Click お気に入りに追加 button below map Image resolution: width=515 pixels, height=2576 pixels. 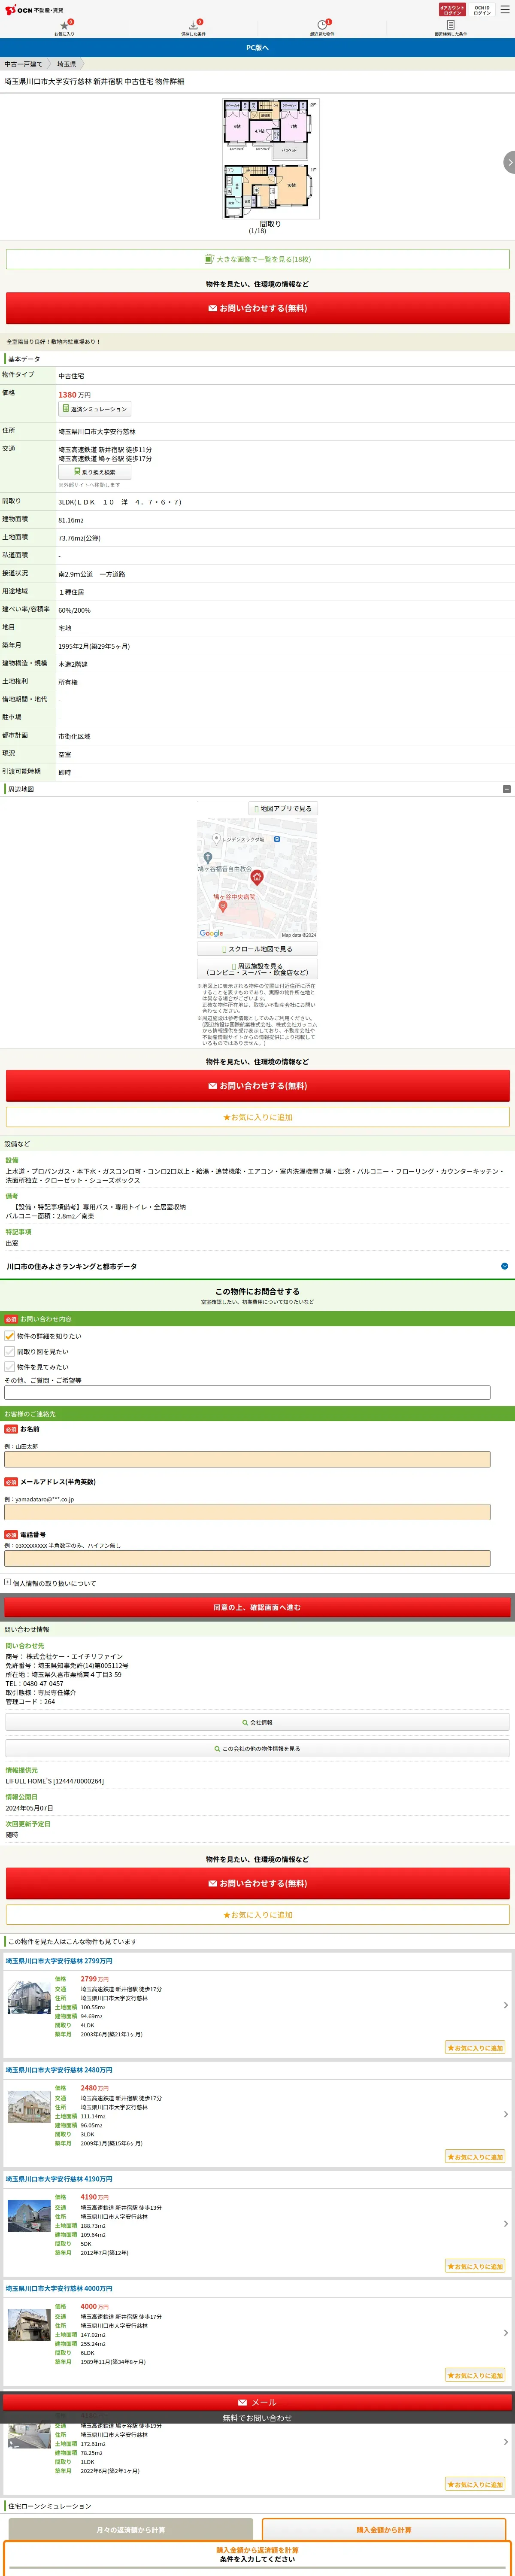pyautogui.click(x=257, y=1117)
